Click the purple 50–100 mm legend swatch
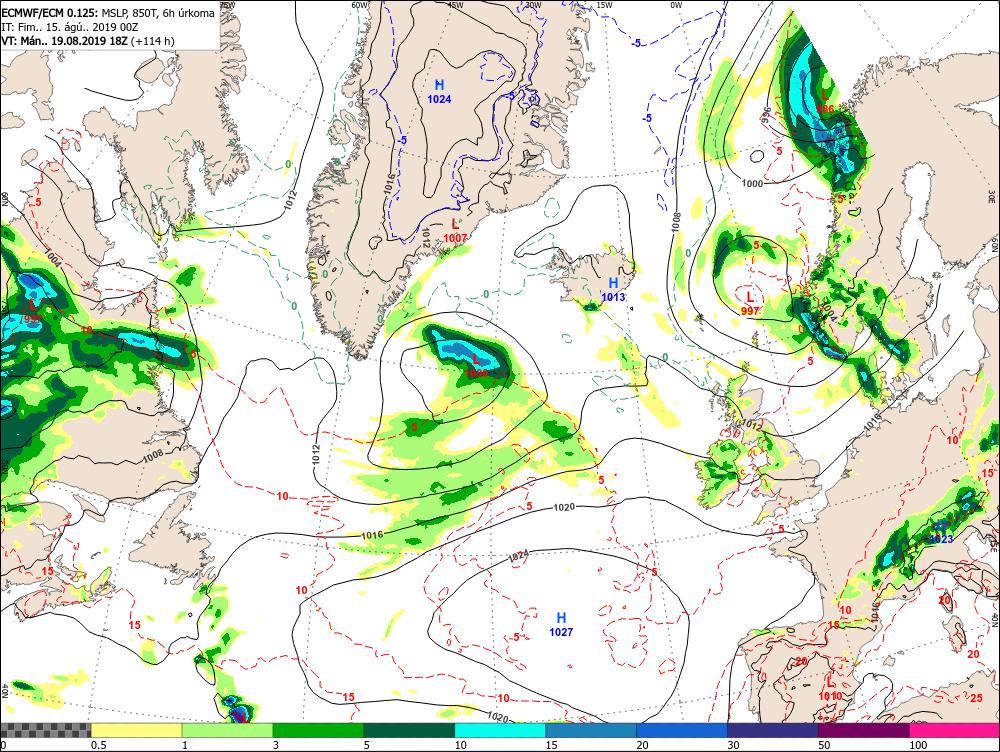The height and width of the screenshot is (752, 1000). coord(864,730)
